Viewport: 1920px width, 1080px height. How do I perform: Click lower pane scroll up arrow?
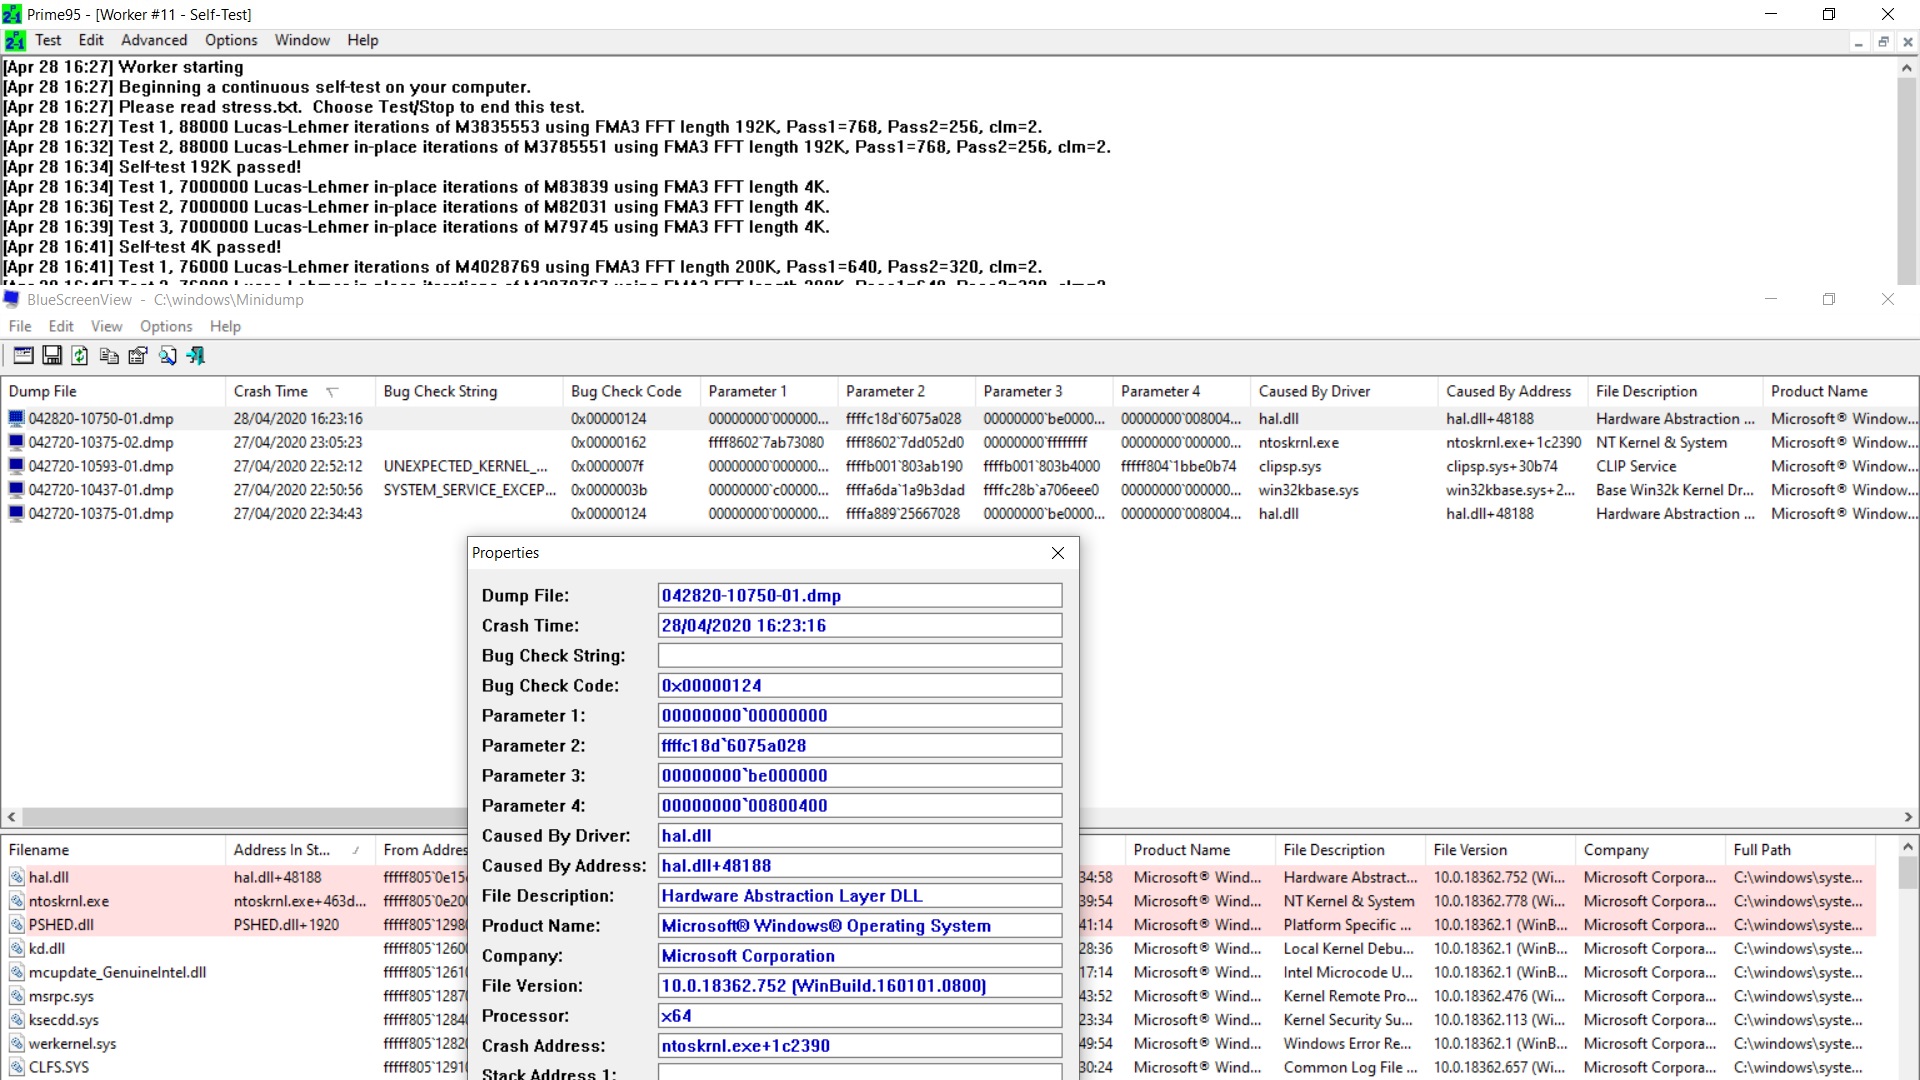coord(1906,847)
